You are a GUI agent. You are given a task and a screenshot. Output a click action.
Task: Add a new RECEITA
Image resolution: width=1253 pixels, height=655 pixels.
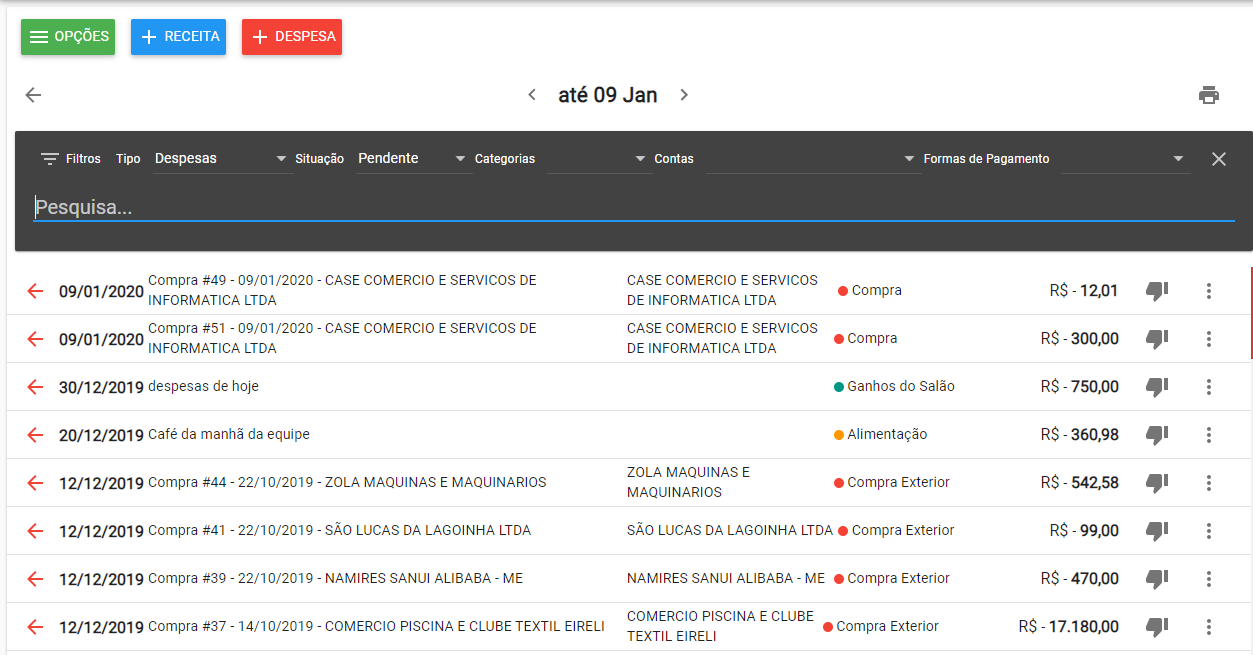pos(178,37)
